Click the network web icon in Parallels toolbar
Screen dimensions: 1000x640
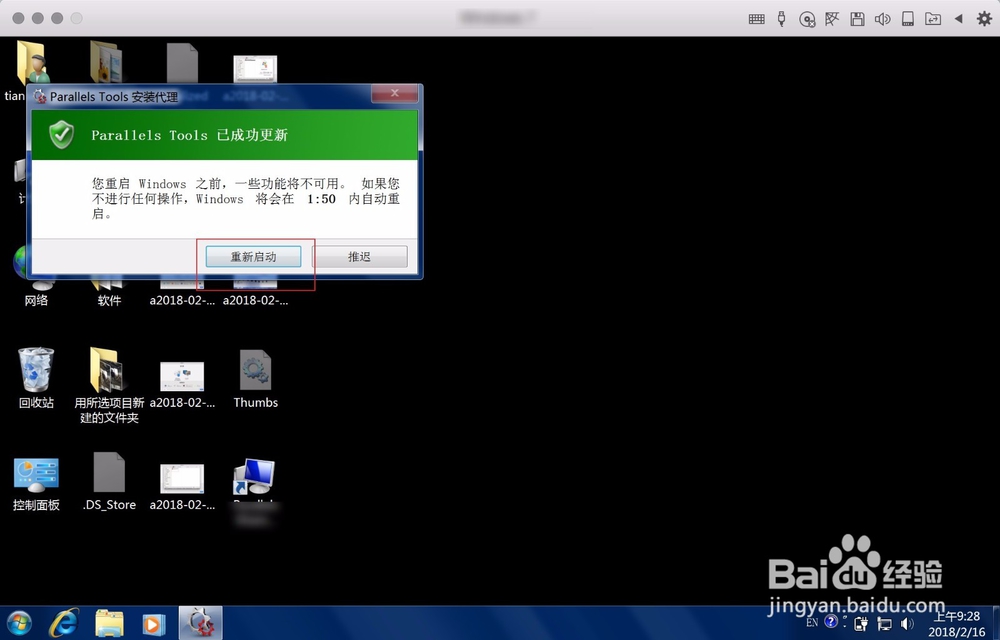tap(832, 19)
